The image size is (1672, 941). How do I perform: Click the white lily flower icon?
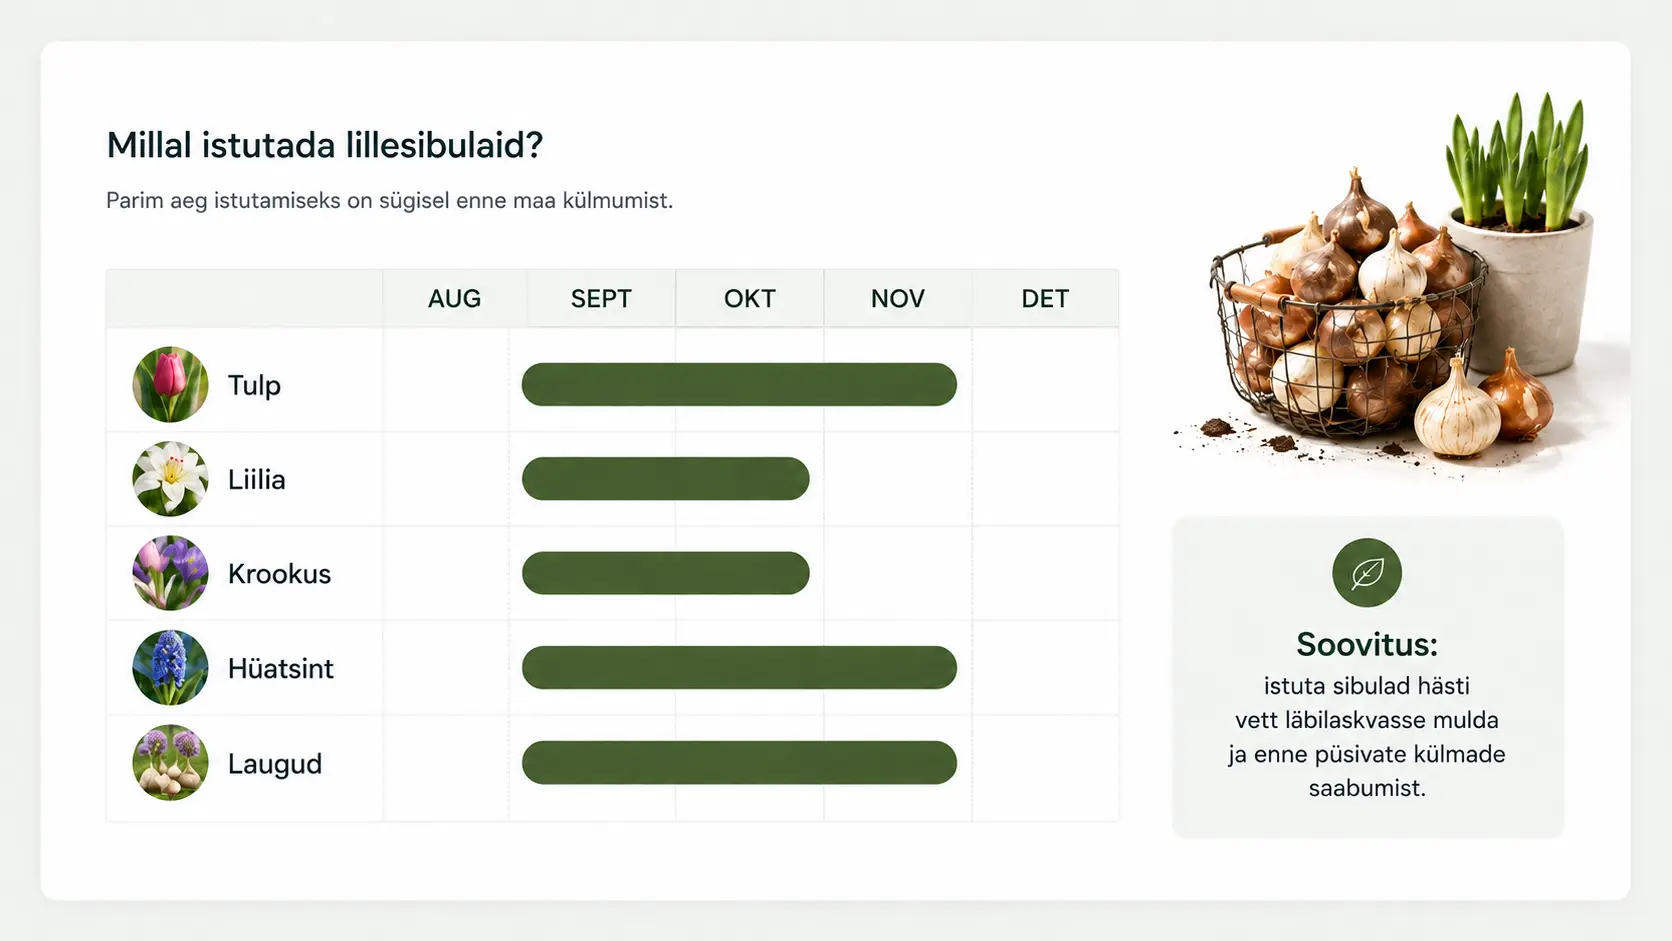pyautogui.click(x=170, y=479)
